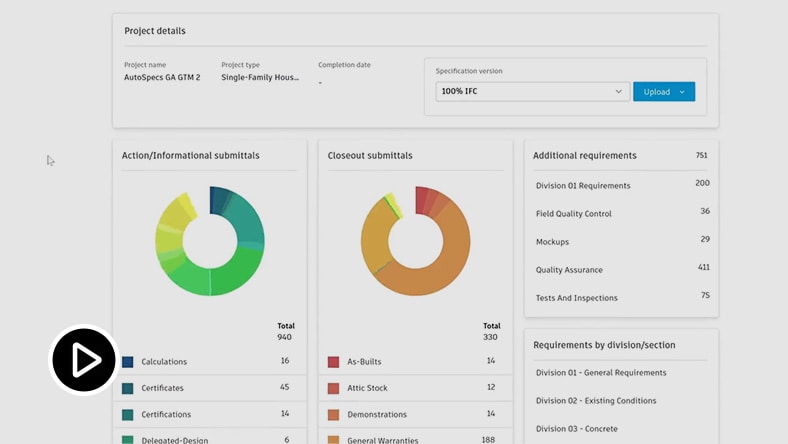Viewport: 788px width, 444px height.
Task: Click the Demonstrations legend color square
Action: 334,414
